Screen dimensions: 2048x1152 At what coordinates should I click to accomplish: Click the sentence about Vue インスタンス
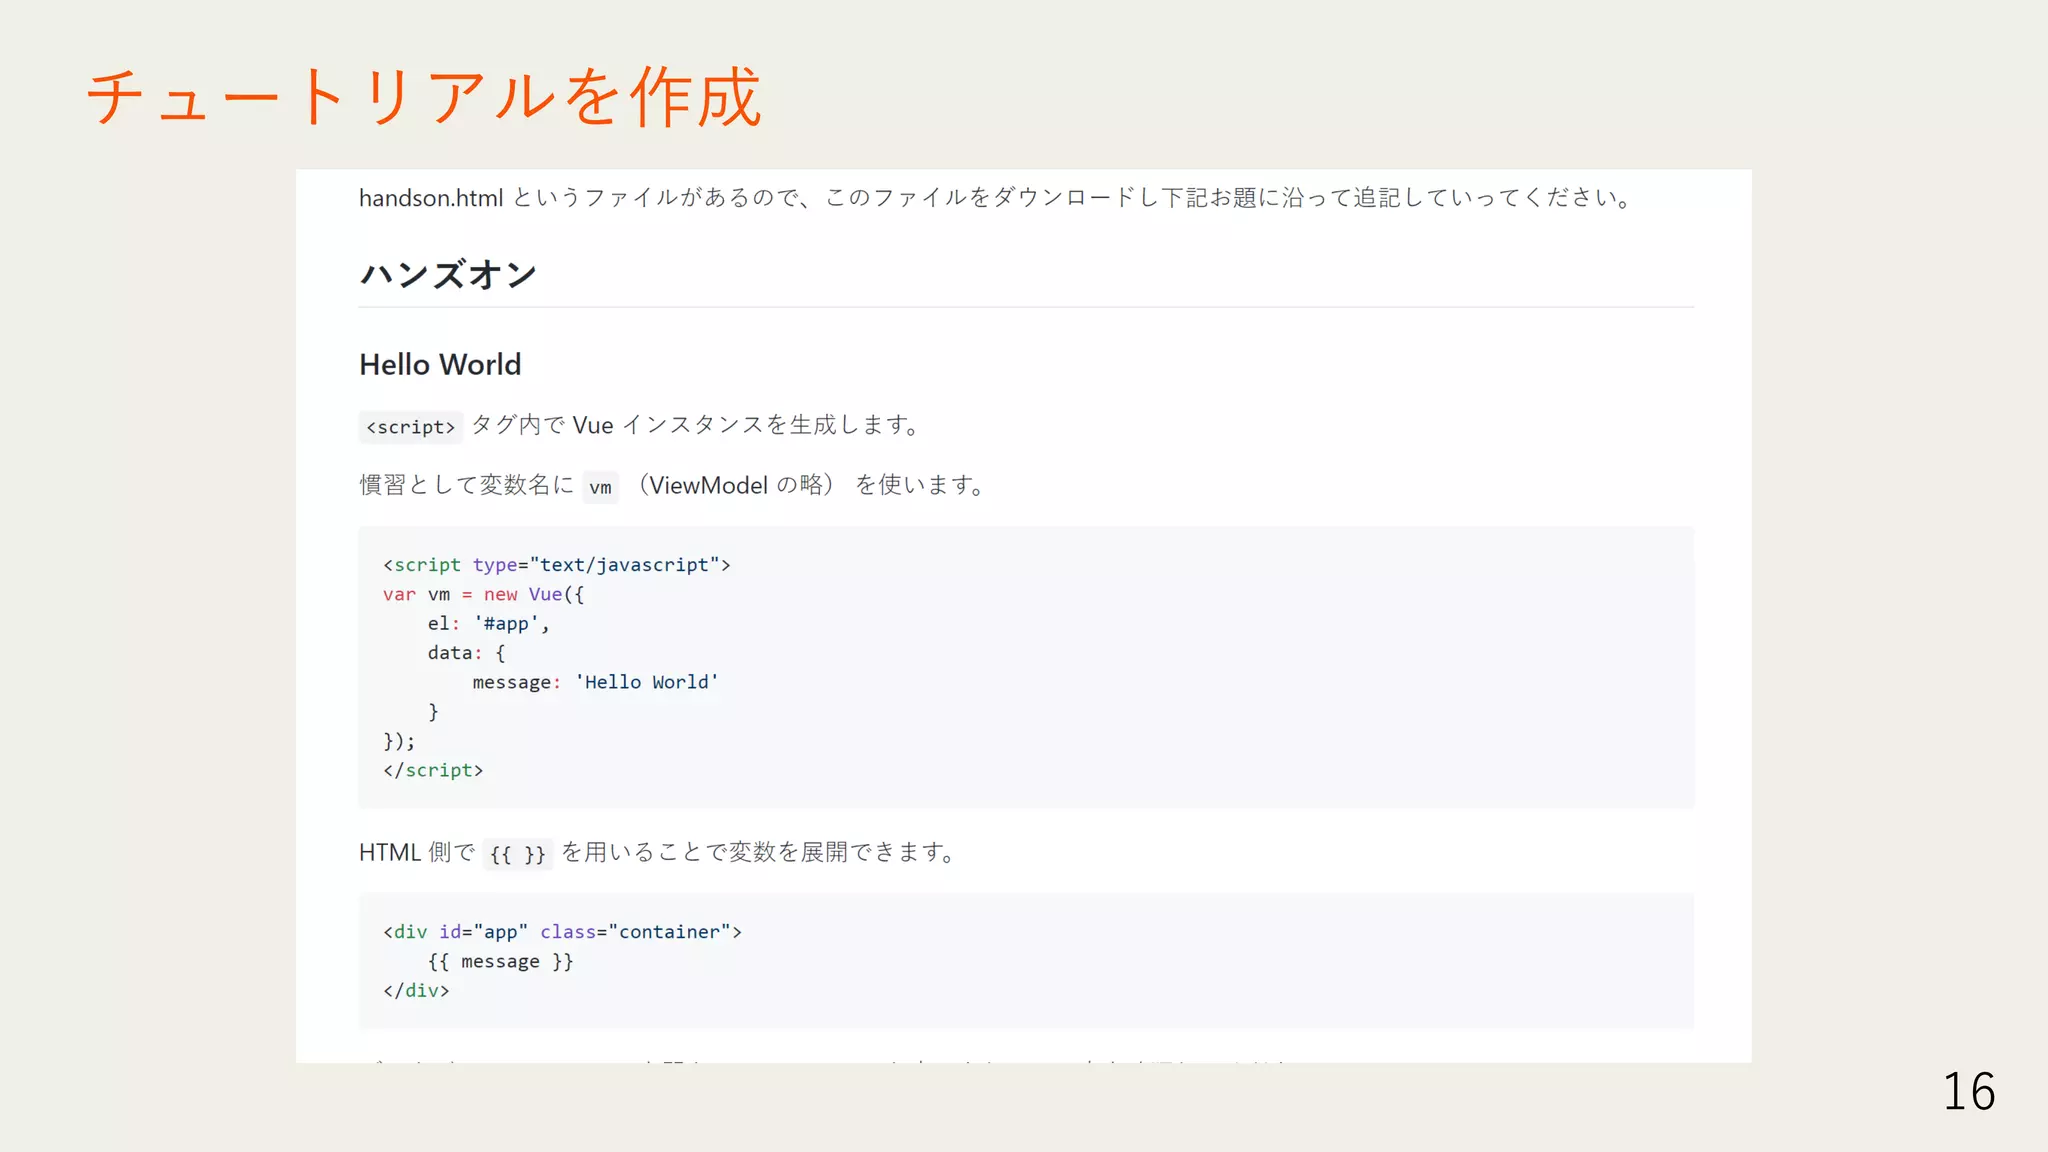pyautogui.click(x=696, y=425)
